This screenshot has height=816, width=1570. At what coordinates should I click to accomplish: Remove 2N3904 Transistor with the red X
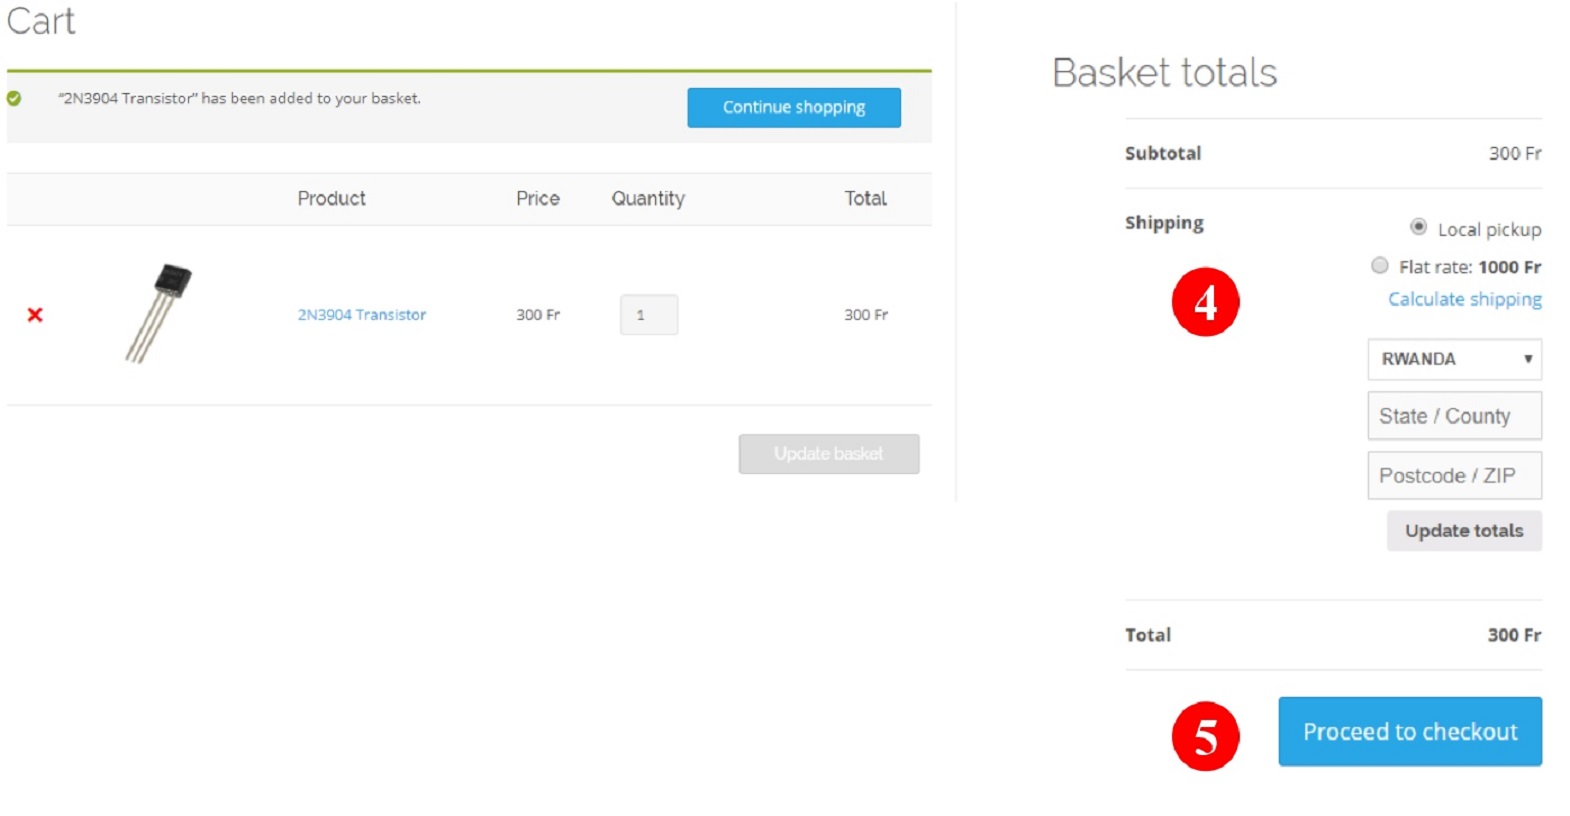pos(35,315)
